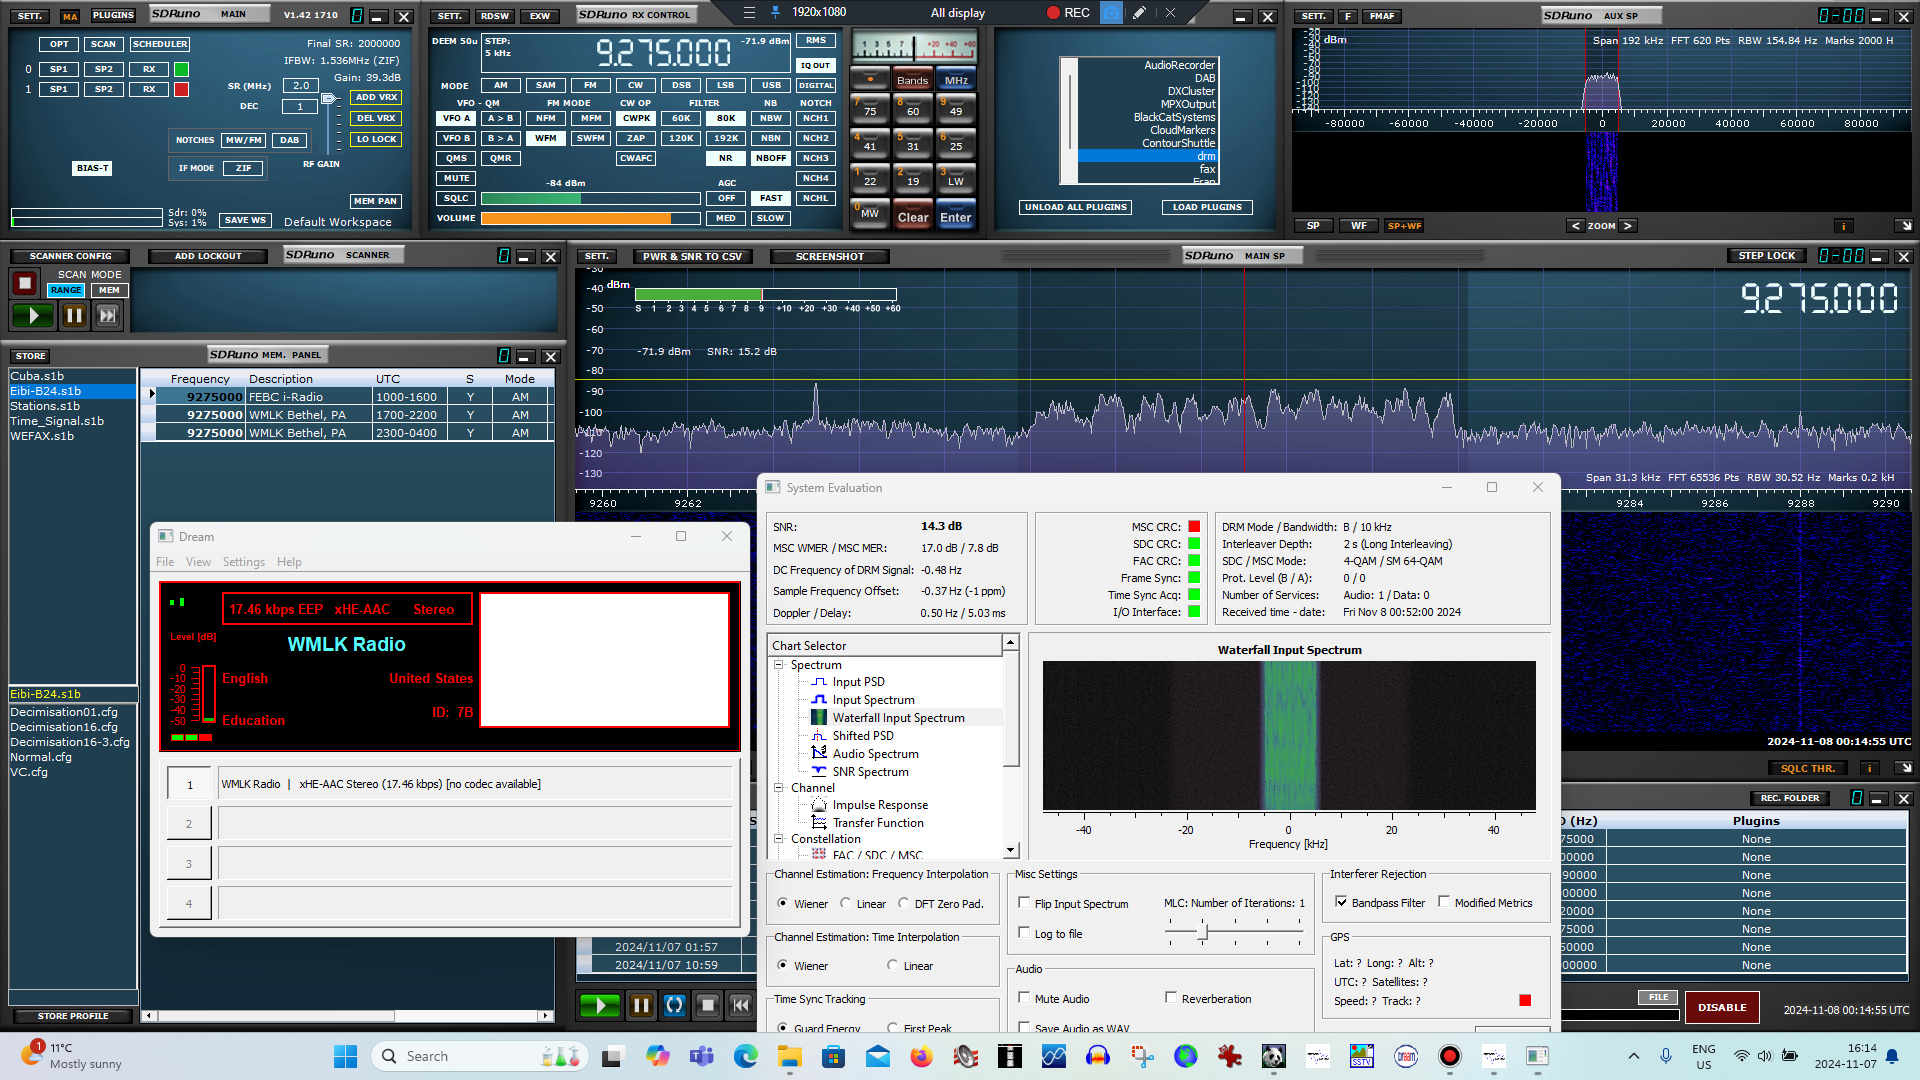Toggle the blue loop playback icon
Image resolution: width=1920 pixels, height=1080 pixels.
coord(675,1005)
